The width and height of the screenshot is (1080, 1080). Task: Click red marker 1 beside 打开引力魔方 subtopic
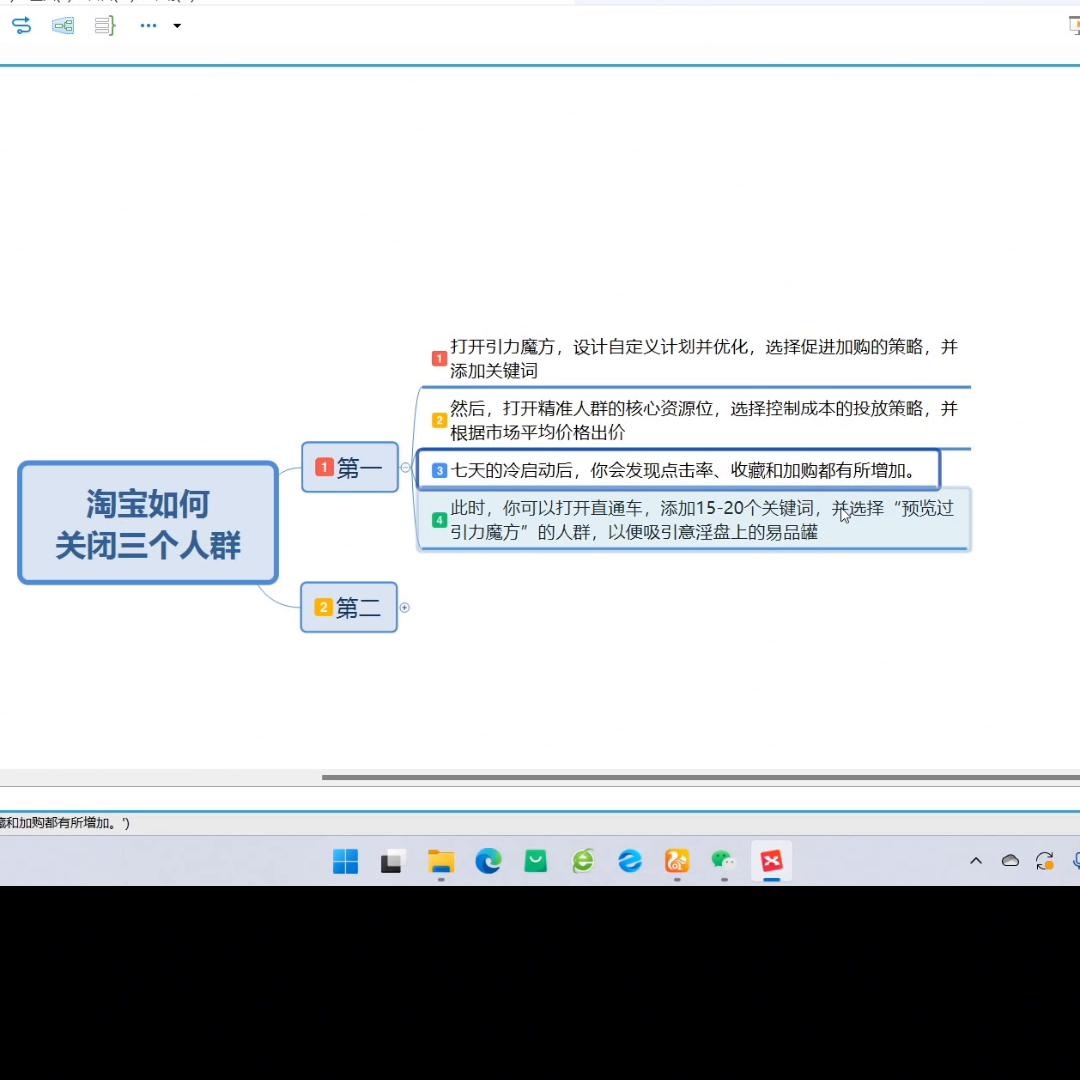(439, 358)
